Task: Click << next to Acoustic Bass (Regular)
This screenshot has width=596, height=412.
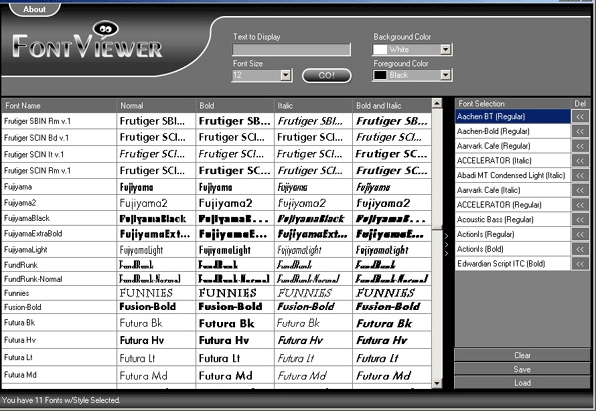Action: tap(580, 220)
